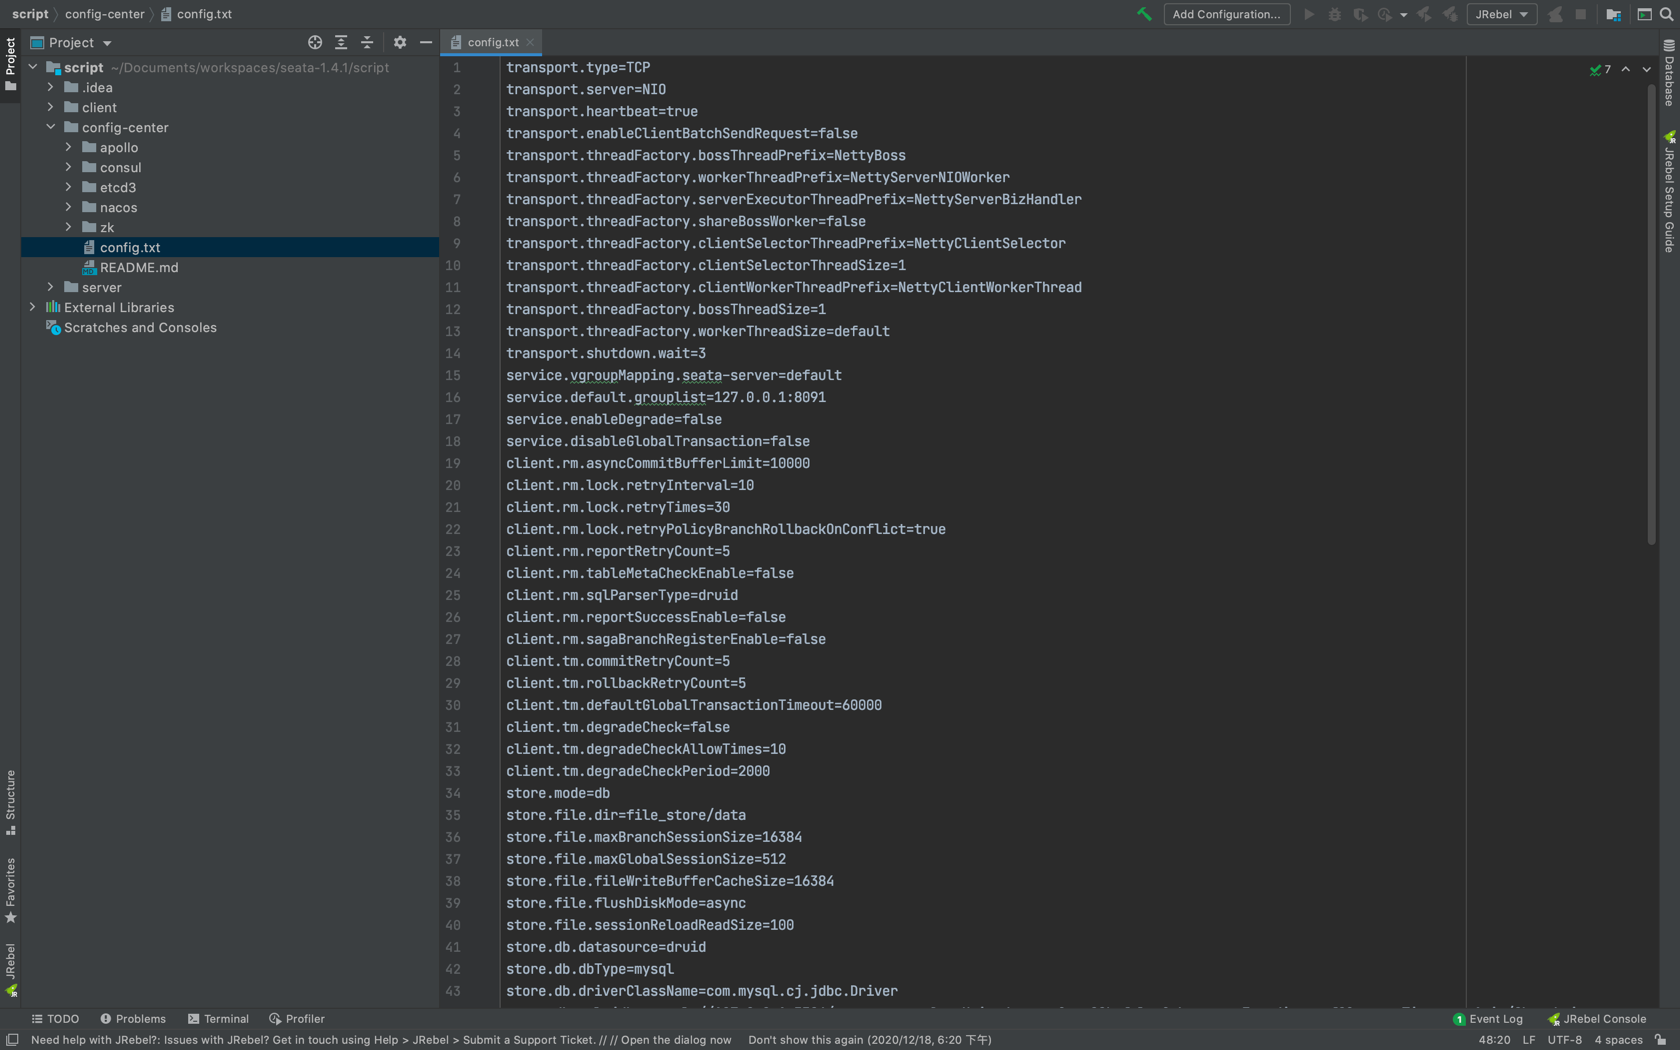This screenshot has width=1680, height=1050.
Task: Toggle Favorites tool window
Action: (10, 890)
